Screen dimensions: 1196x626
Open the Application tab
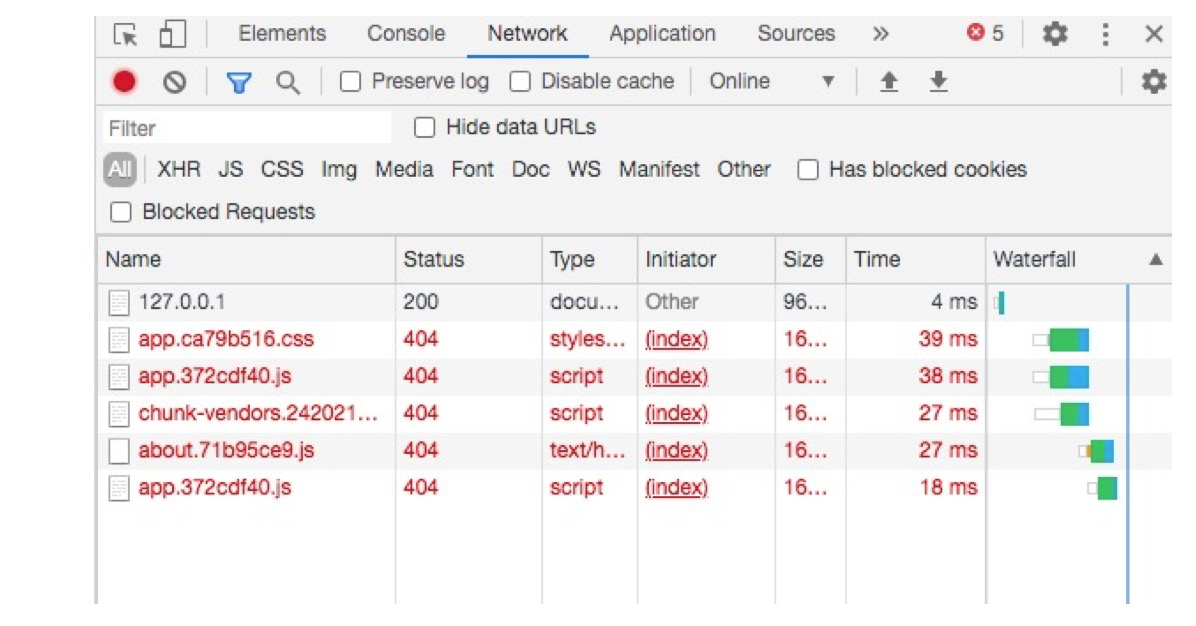click(x=662, y=34)
